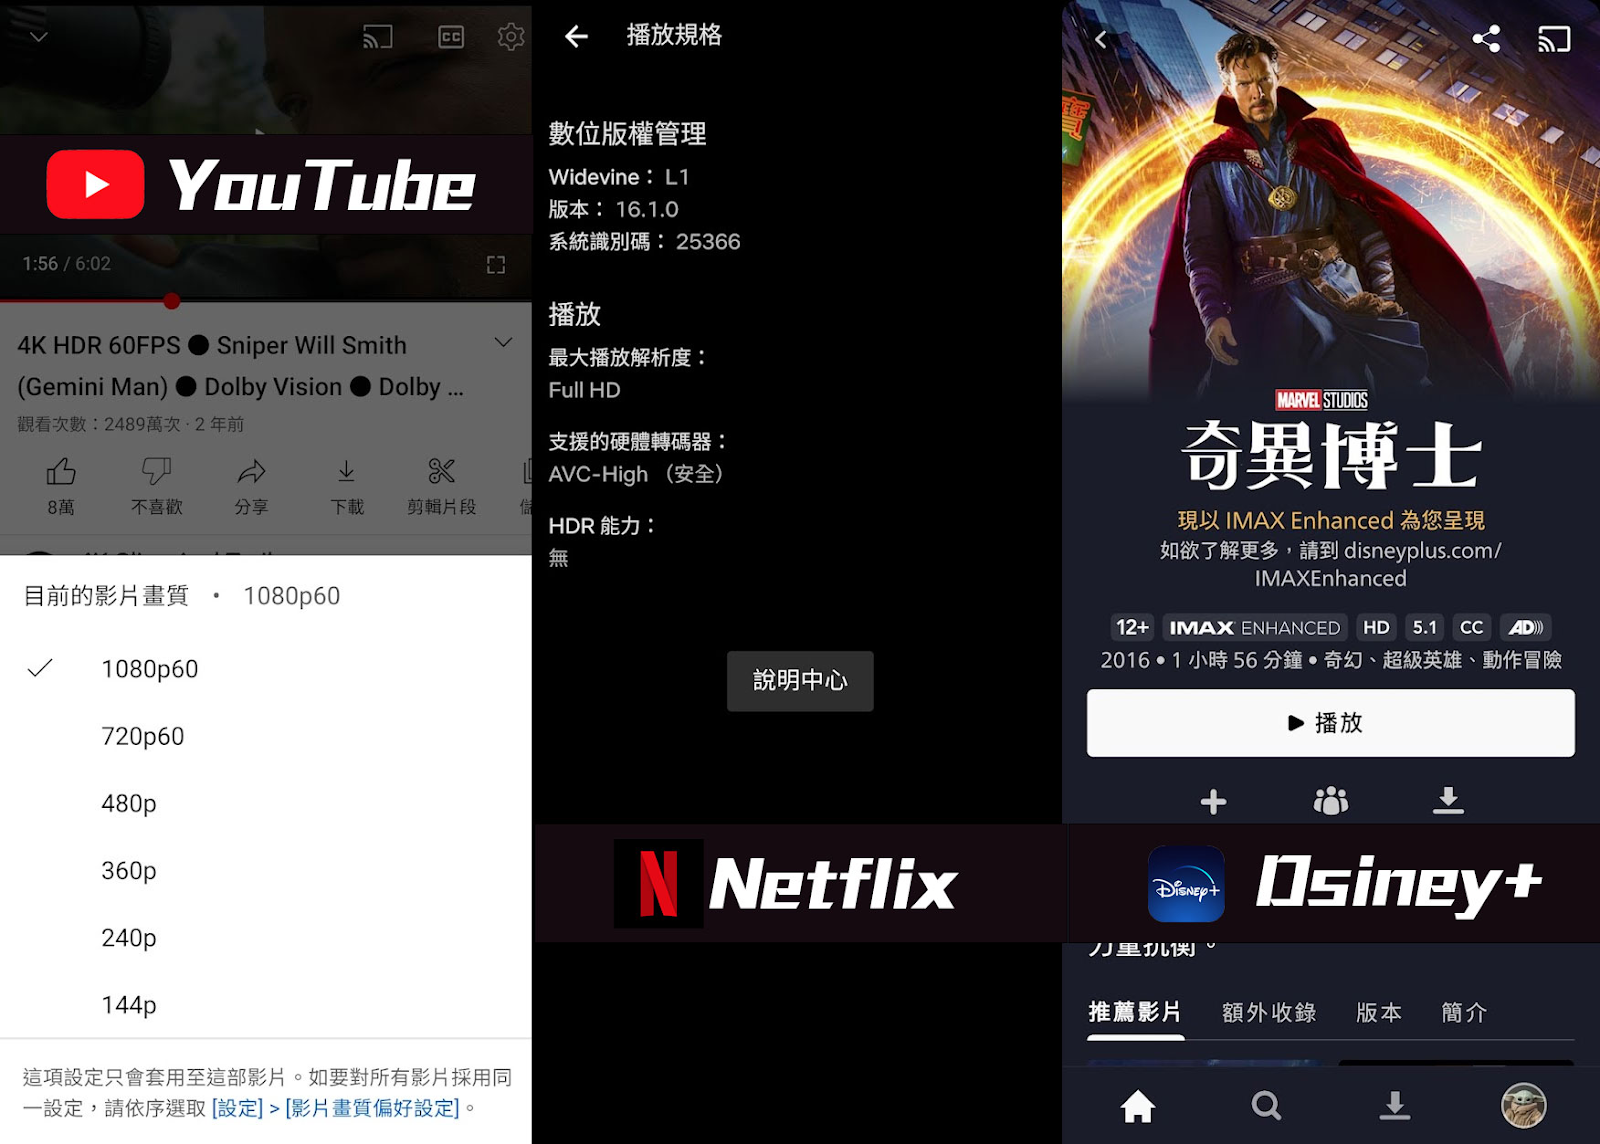Click the 12+ rating badge
1600x1144 pixels.
click(x=1132, y=628)
